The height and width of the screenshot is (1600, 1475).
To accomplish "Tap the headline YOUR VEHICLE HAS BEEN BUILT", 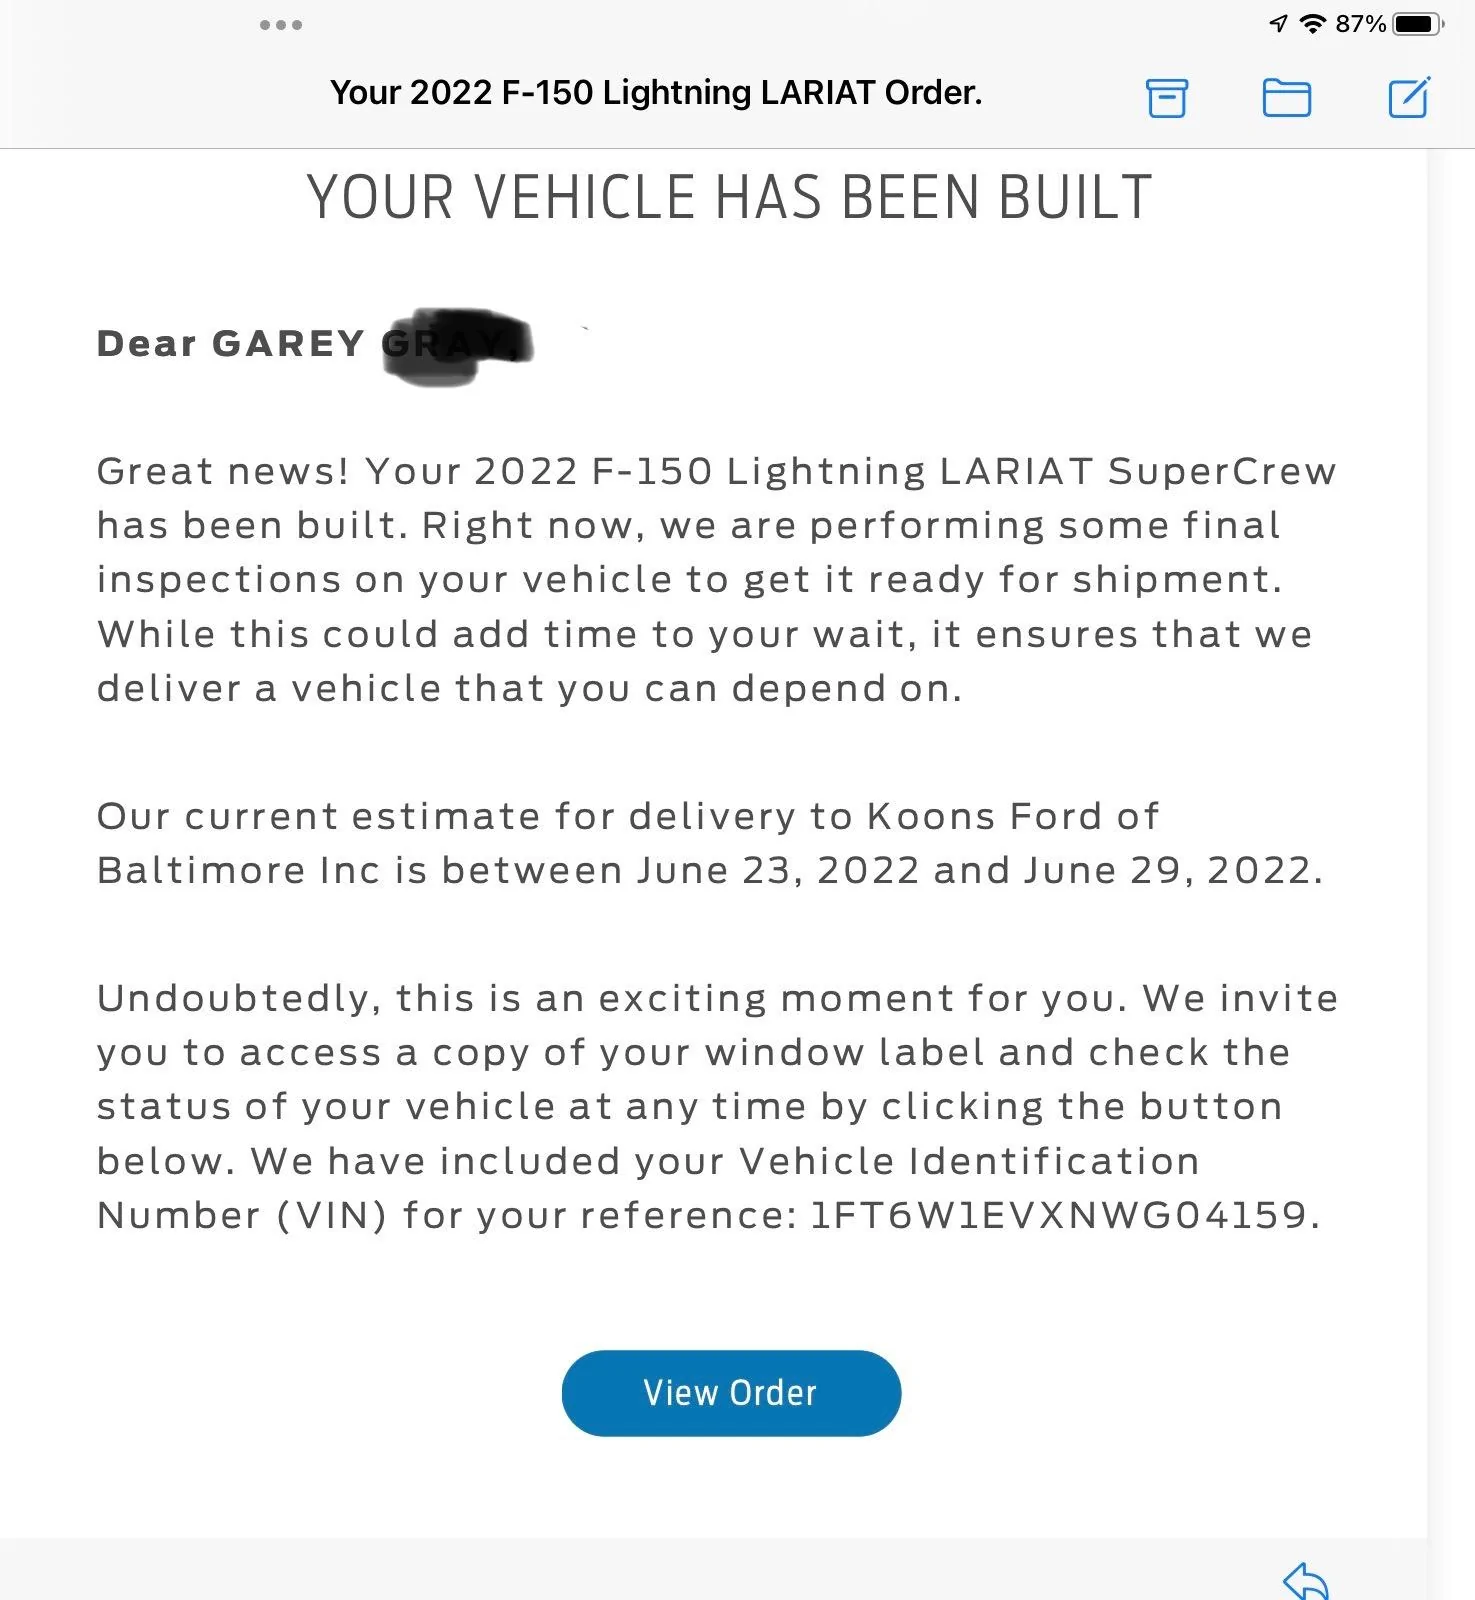I will tap(729, 197).
